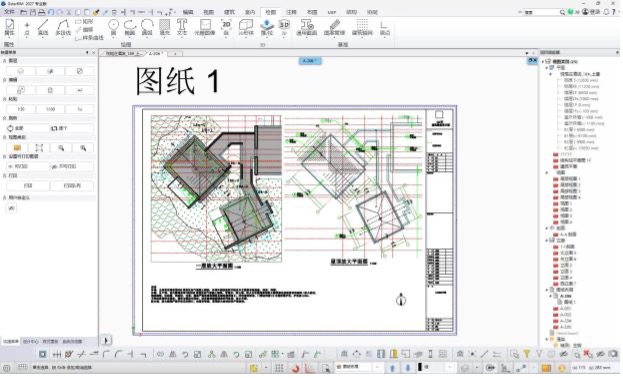Image resolution: width=623 pixels, height=378 pixels.
Task: Expand the collapsed left panel arrow button
Action: pyautogui.click(x=106, y=340)
